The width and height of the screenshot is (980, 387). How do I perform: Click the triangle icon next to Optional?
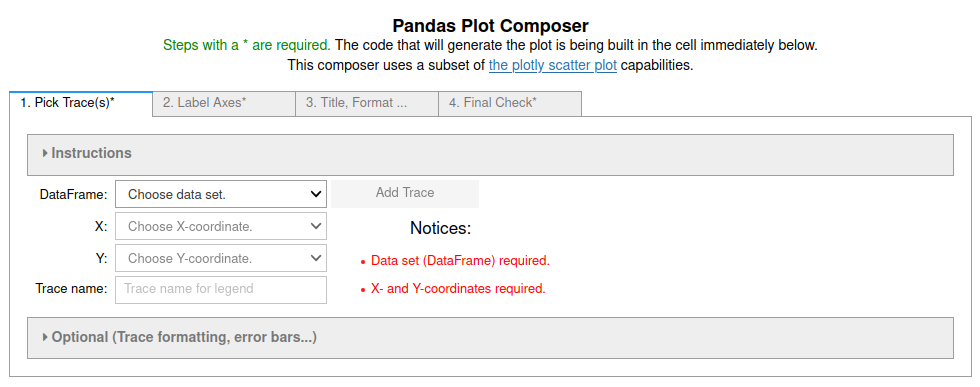(45, 338)
